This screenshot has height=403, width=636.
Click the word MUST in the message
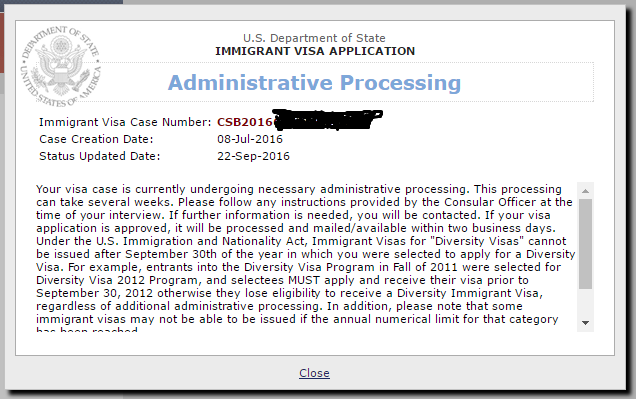click(304, 280)
